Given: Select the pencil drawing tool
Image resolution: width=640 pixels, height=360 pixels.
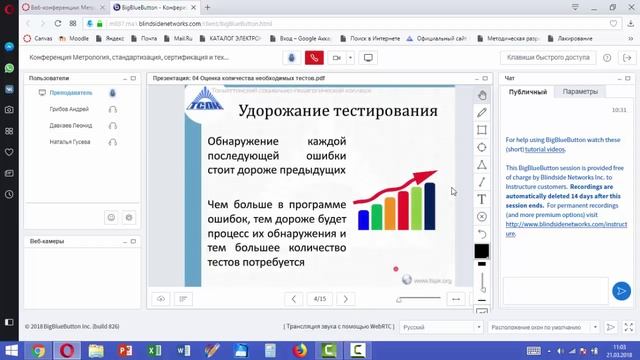Looking at the screenshot, I should [x=482, y=113].
